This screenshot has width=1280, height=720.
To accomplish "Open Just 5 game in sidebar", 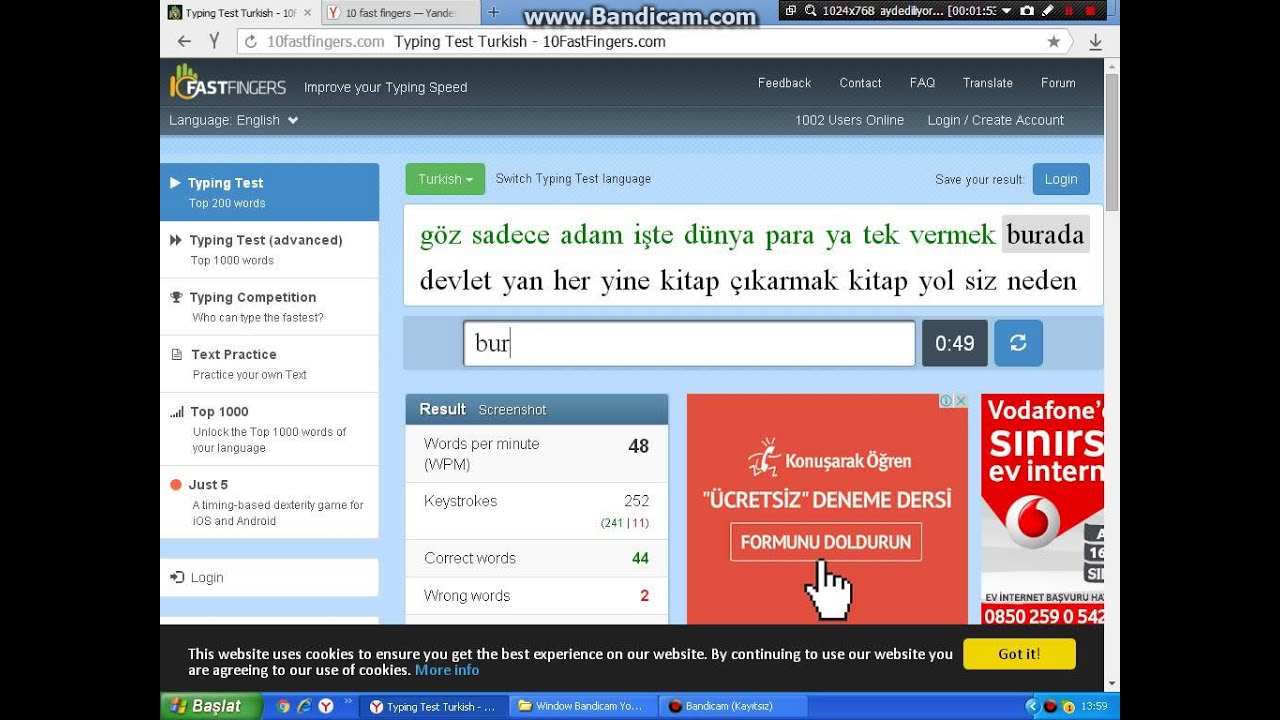I will tap(269, 502).
